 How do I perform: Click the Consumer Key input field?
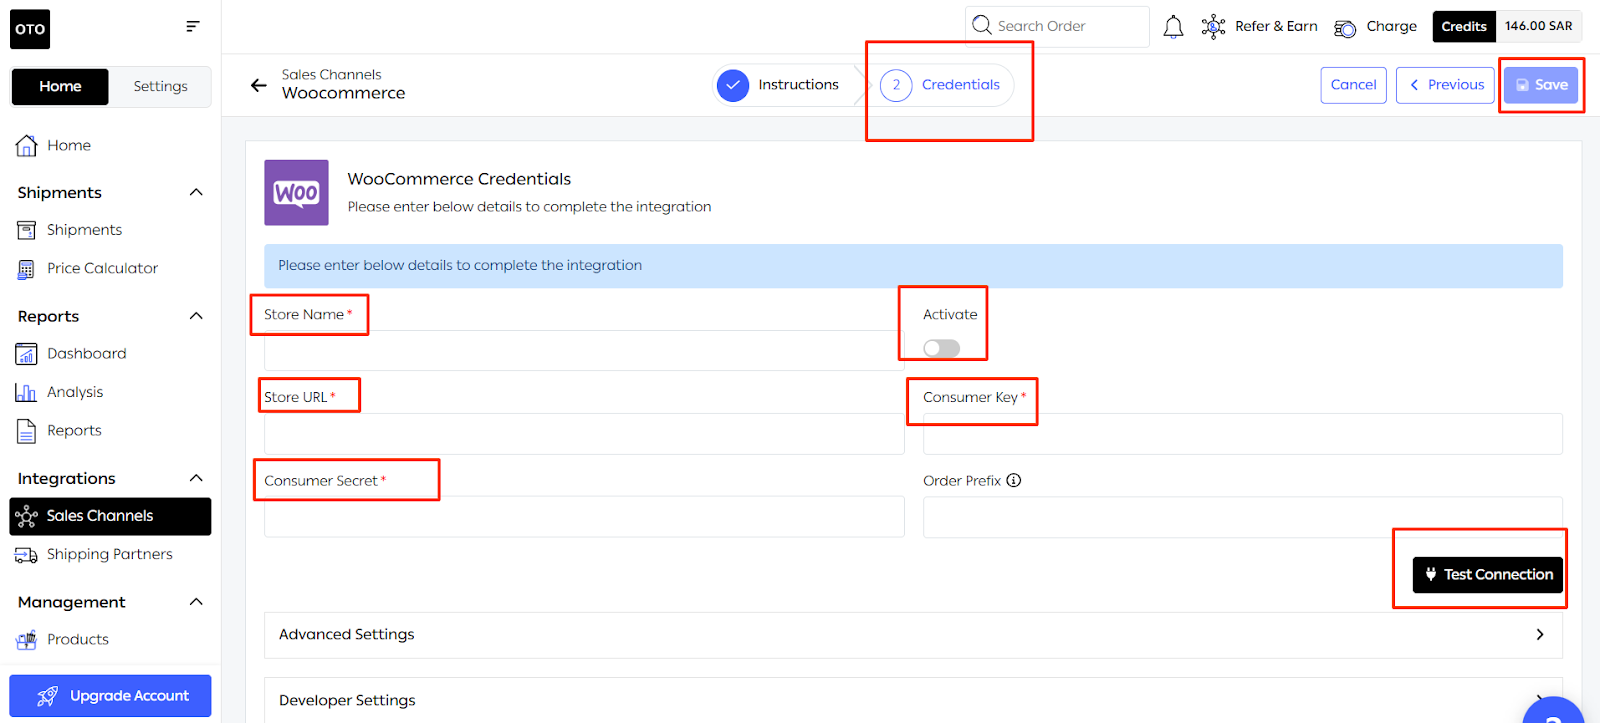click(1242, 434)
